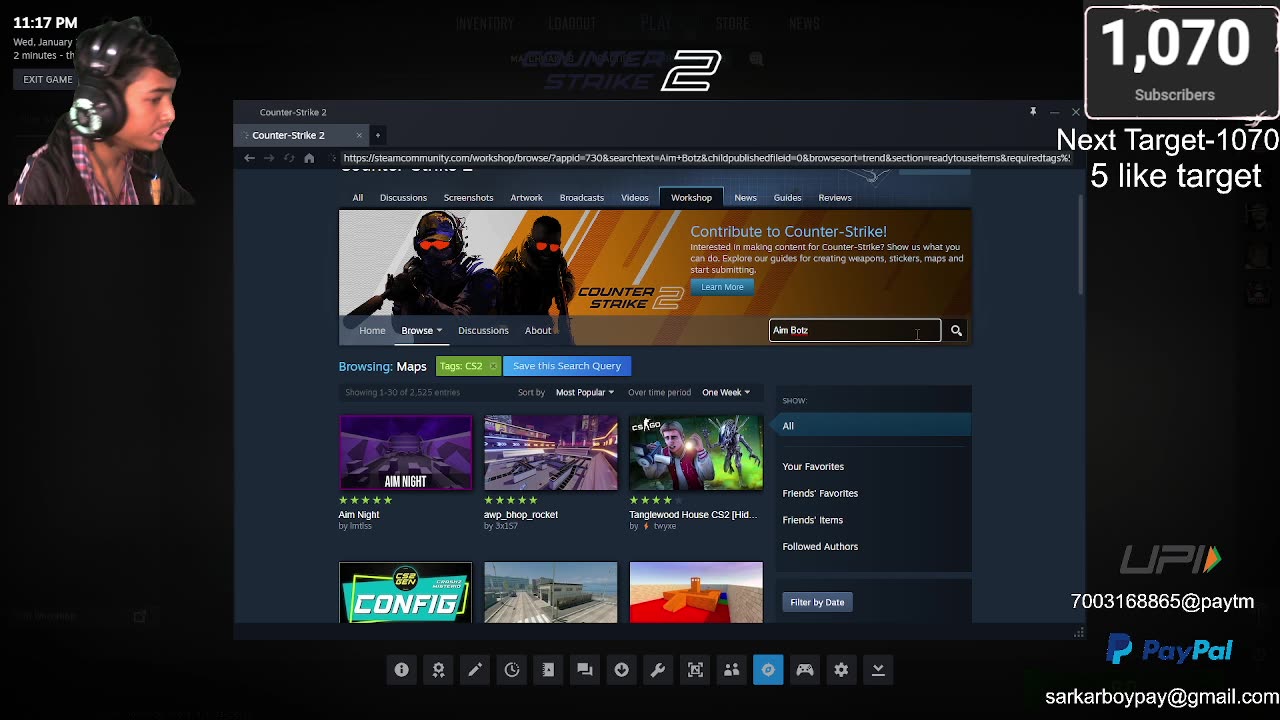This screenshot has height=720, width=1280.
Task: Open the playtime clock icon in overlay toolbar
Action: tap(512, 670)
